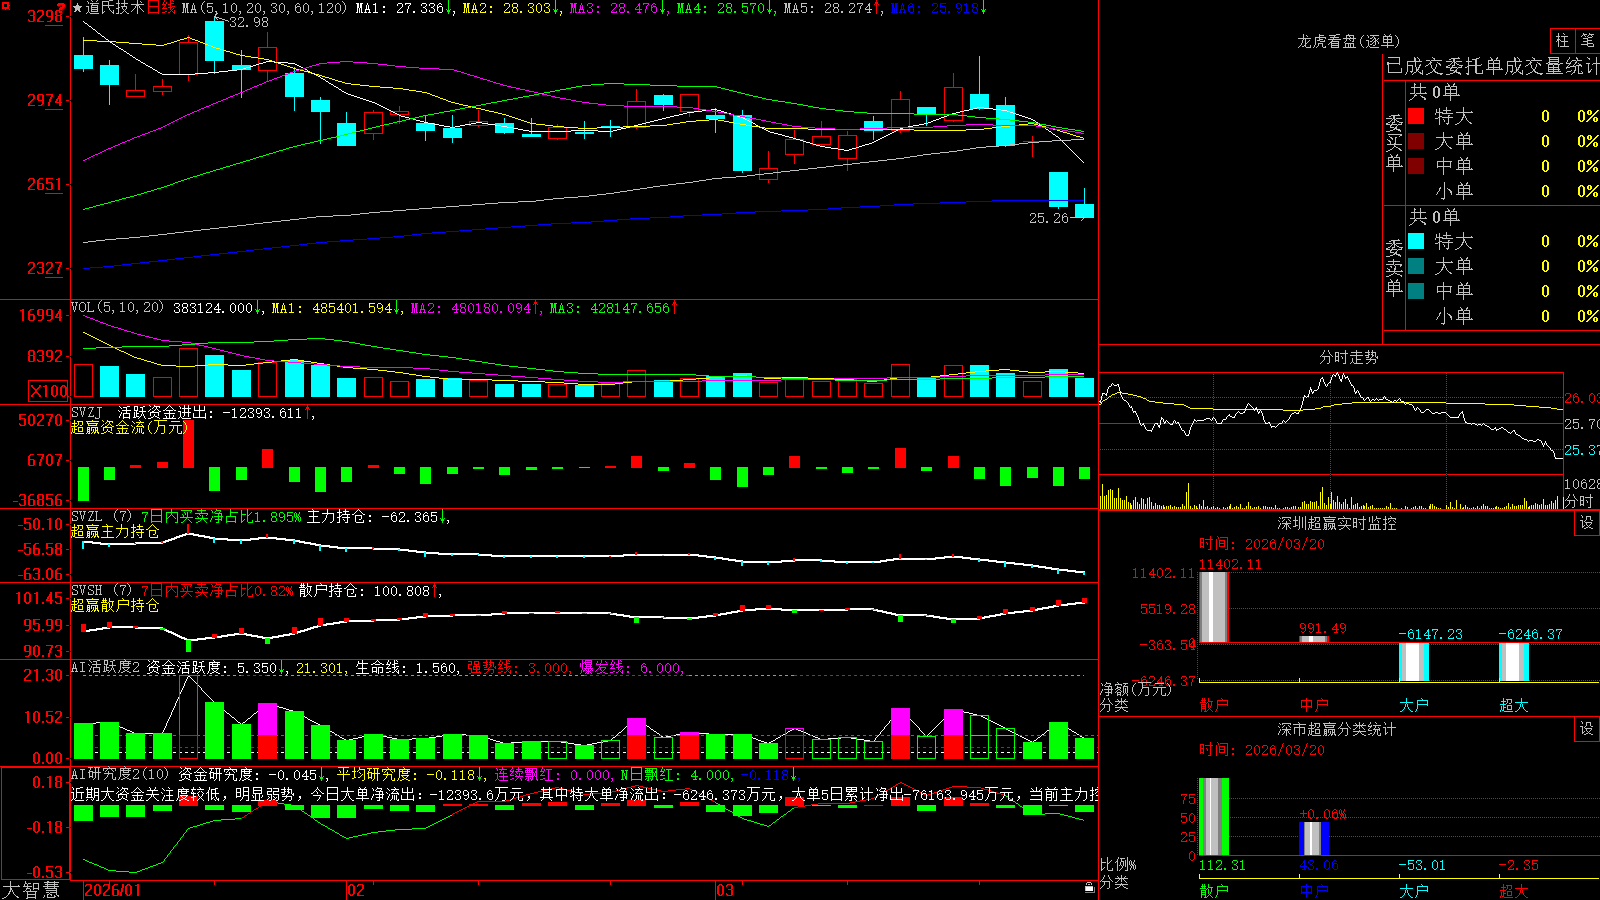Click the 43.06 中户 ratio bar
The image size is (1600, 900).
tap(1313, 838)
